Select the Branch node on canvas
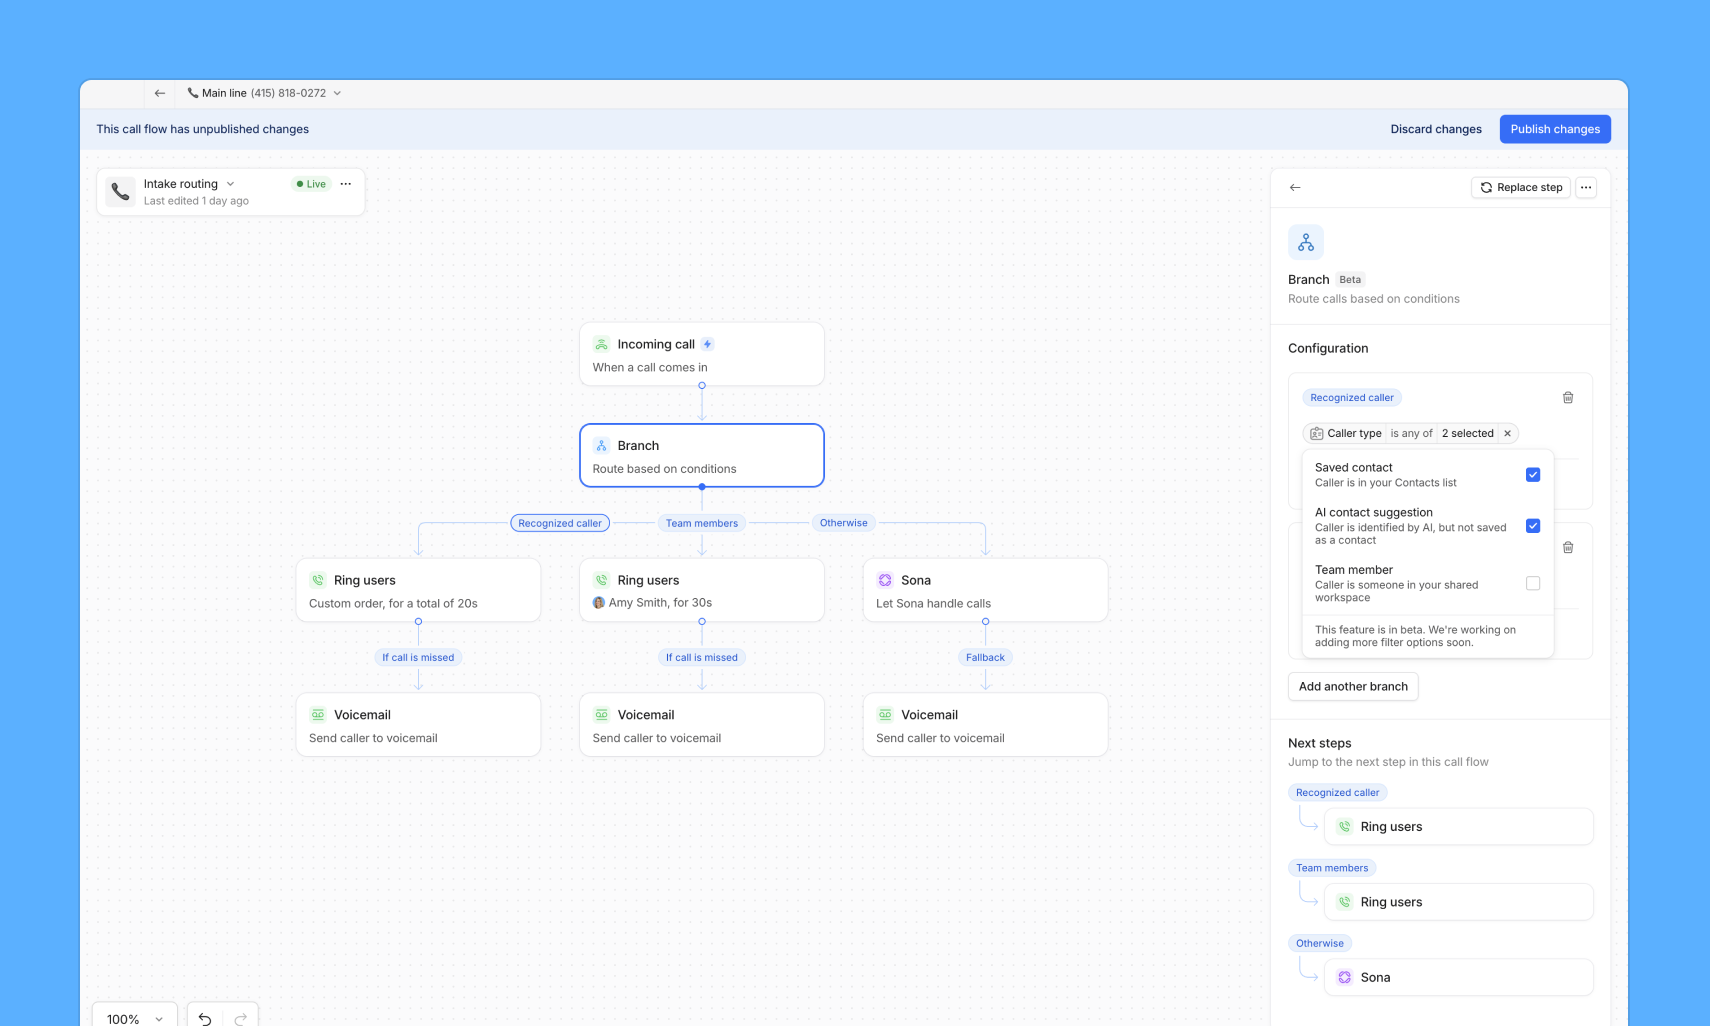 [x=702, y=456]
